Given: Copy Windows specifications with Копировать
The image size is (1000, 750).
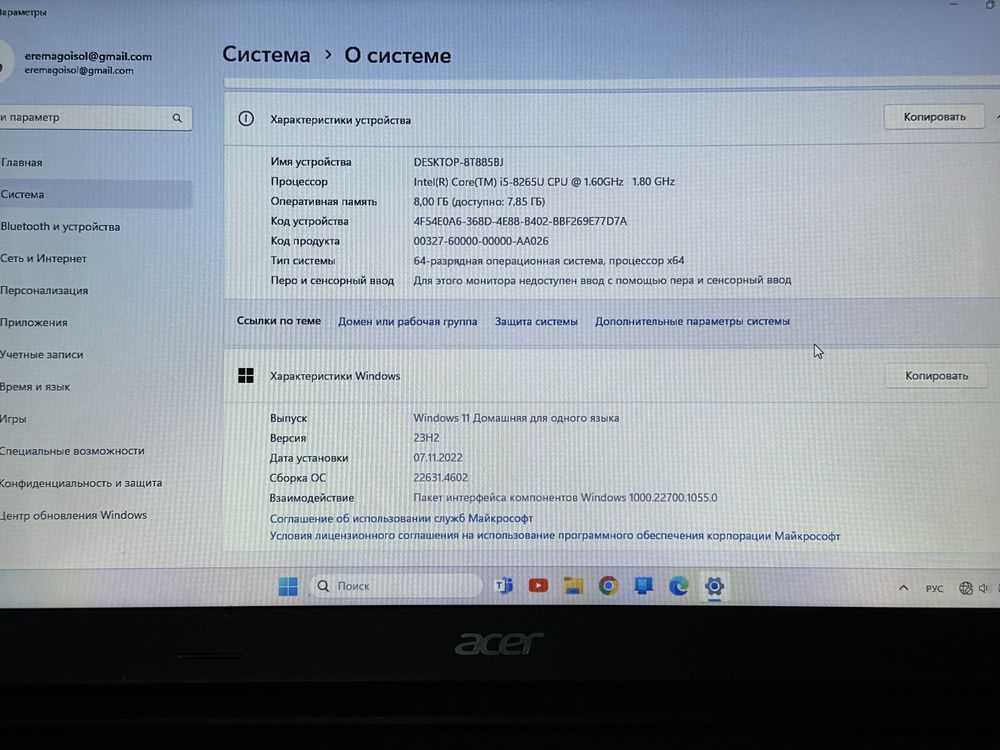Looking at the screenshot, I should pos(936,376).
